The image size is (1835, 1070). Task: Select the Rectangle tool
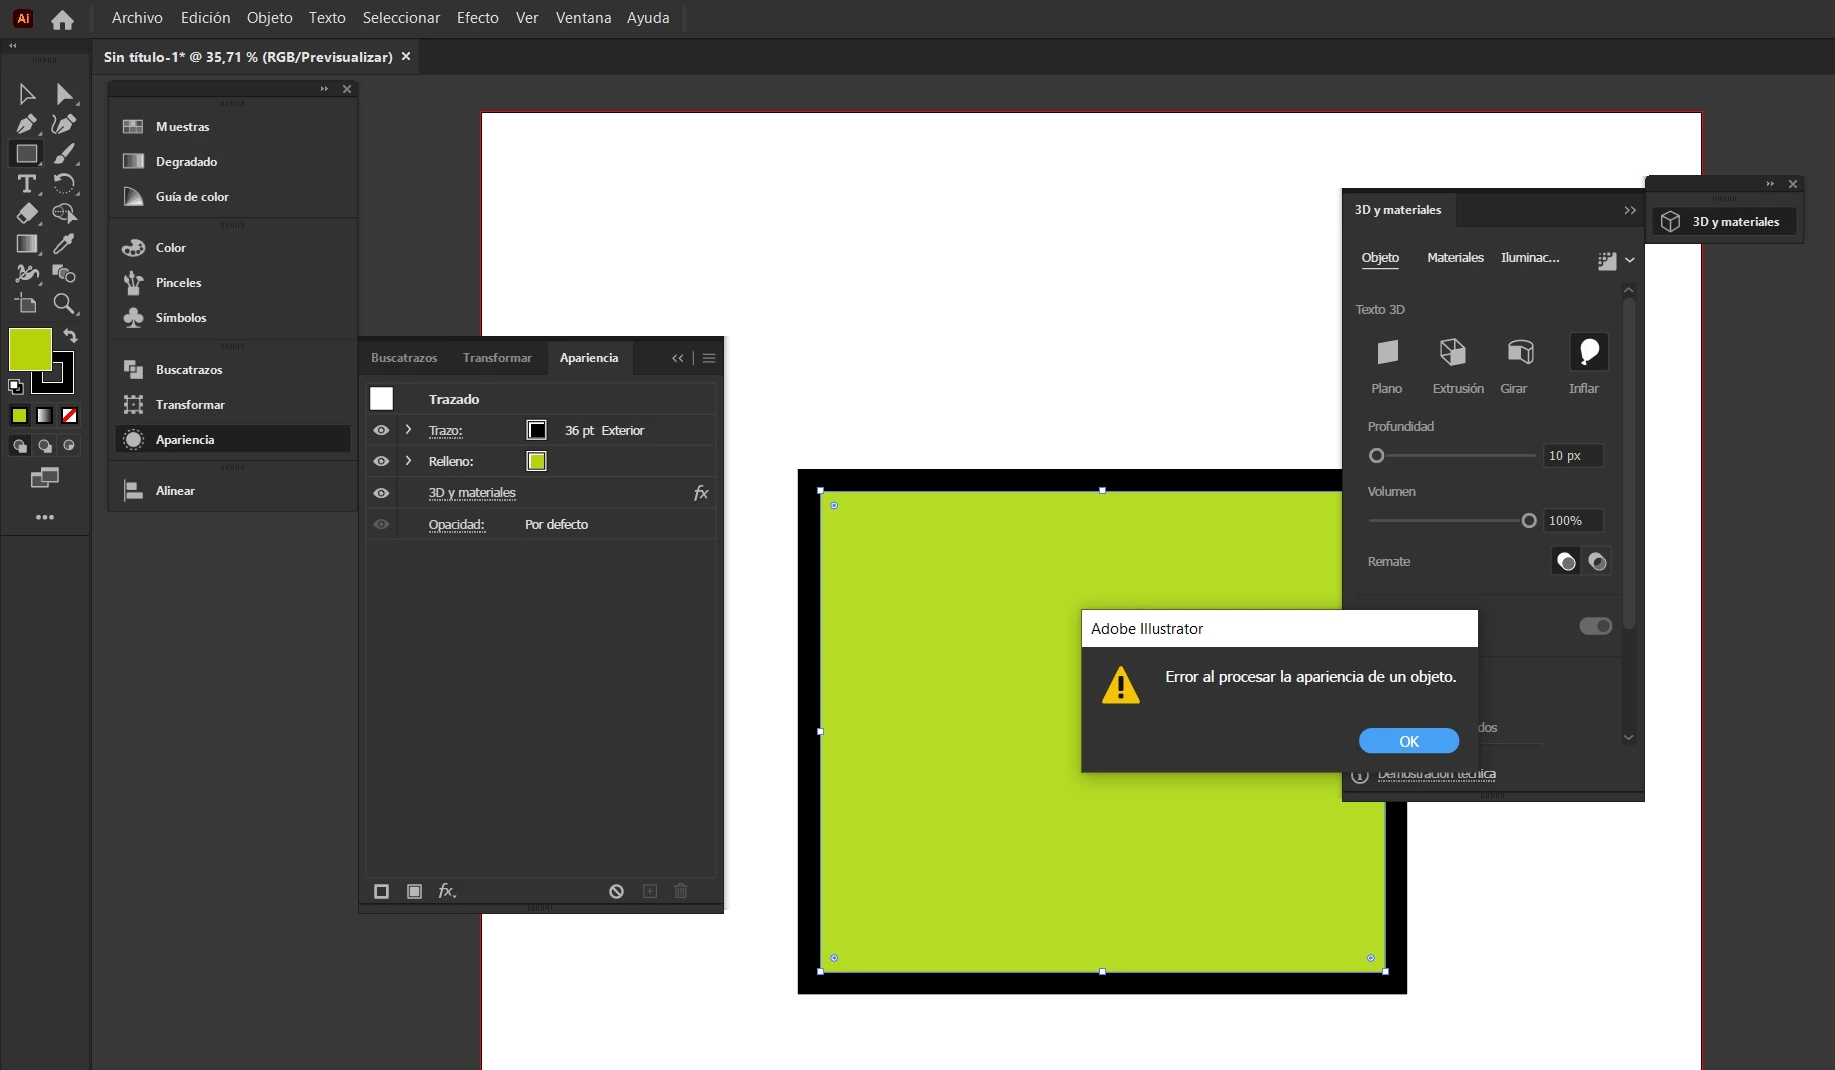pos(27,154)
